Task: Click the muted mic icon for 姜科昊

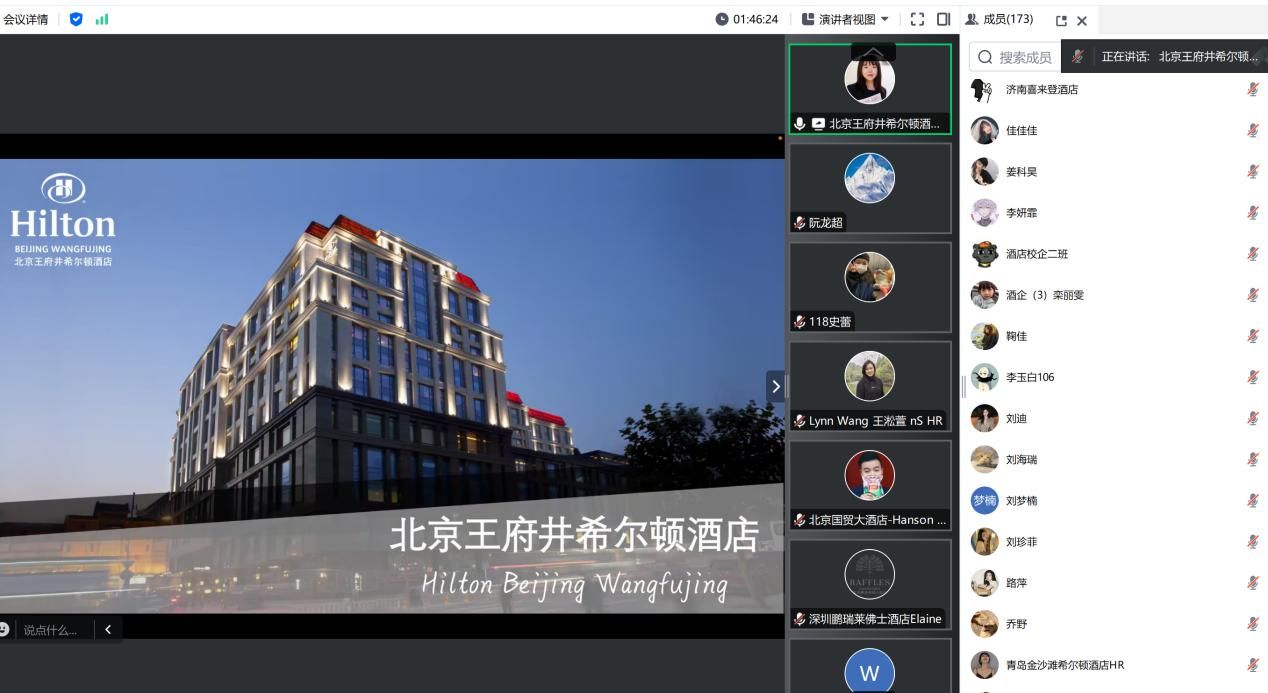Action: (1252, 171)
